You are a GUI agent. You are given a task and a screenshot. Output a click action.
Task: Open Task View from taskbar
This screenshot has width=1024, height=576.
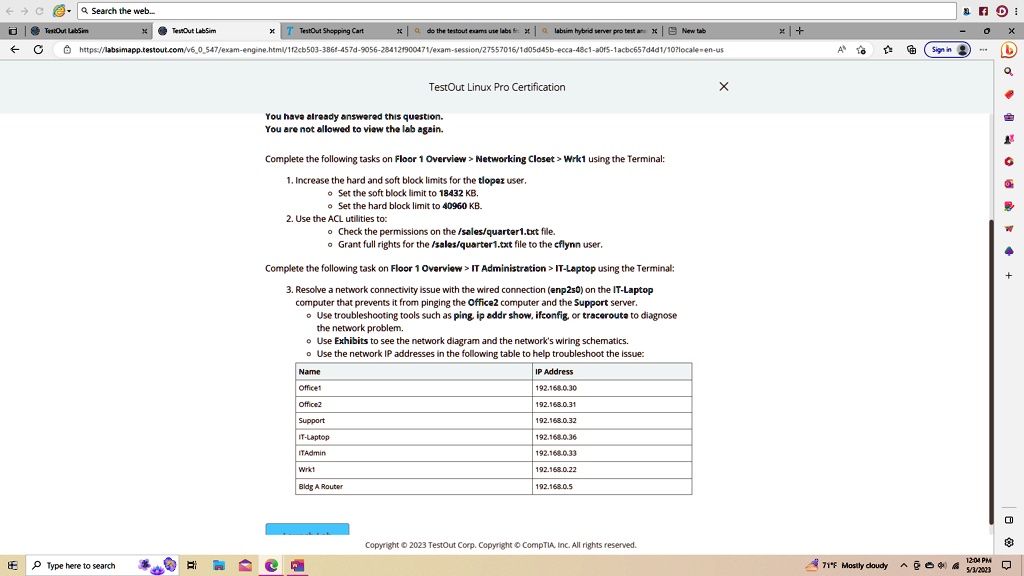coord(192,566)
